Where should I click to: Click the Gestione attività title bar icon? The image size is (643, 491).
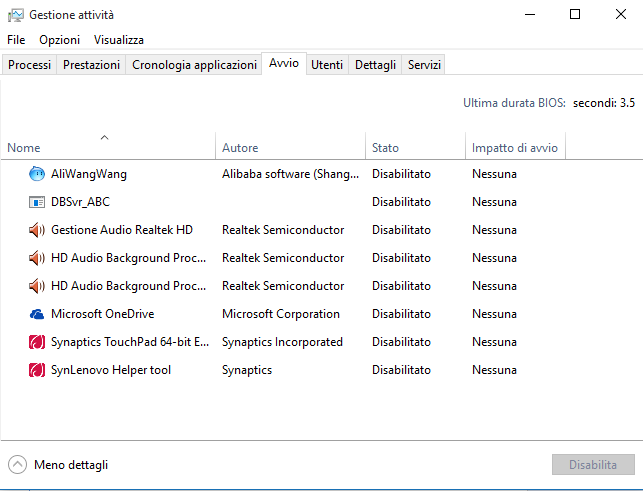pyautogui.click(x=16, y=15)
